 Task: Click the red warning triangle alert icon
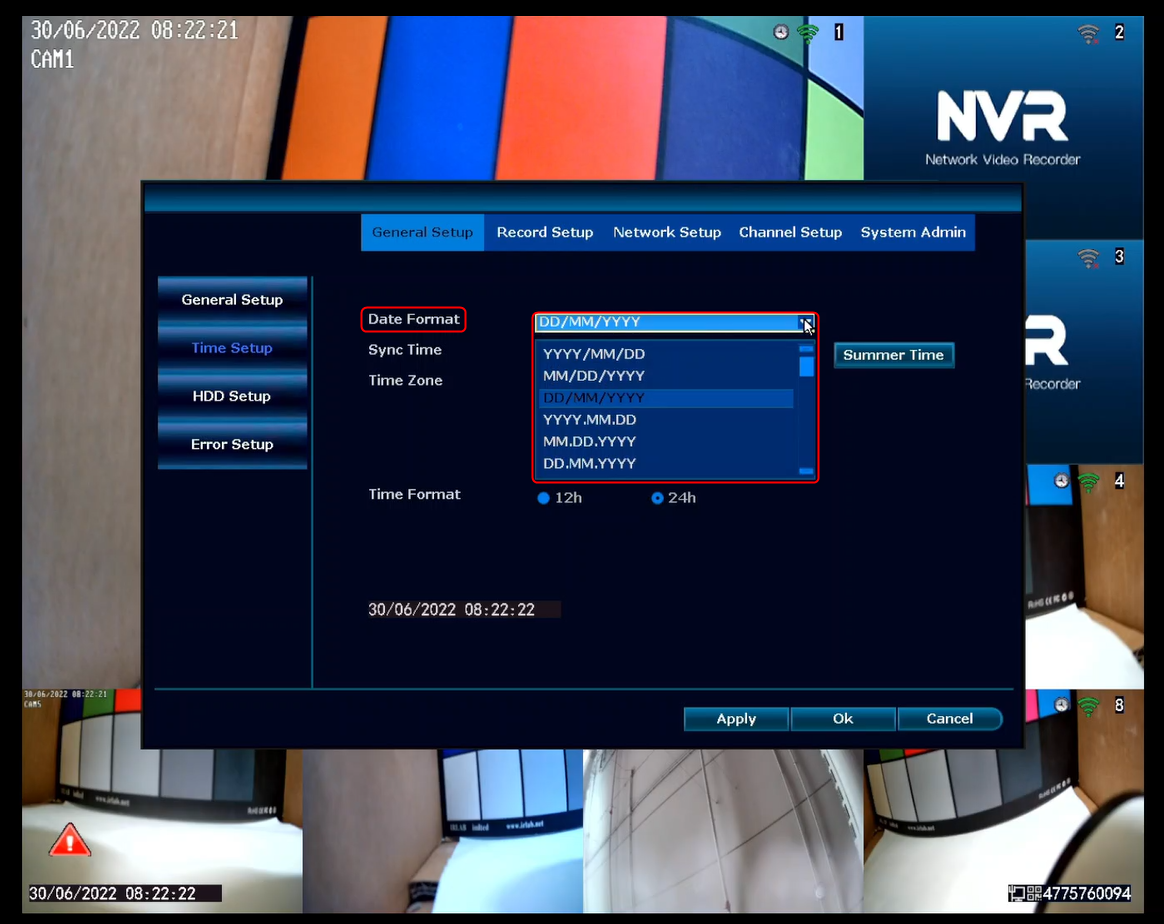click(x=70, y=839)
